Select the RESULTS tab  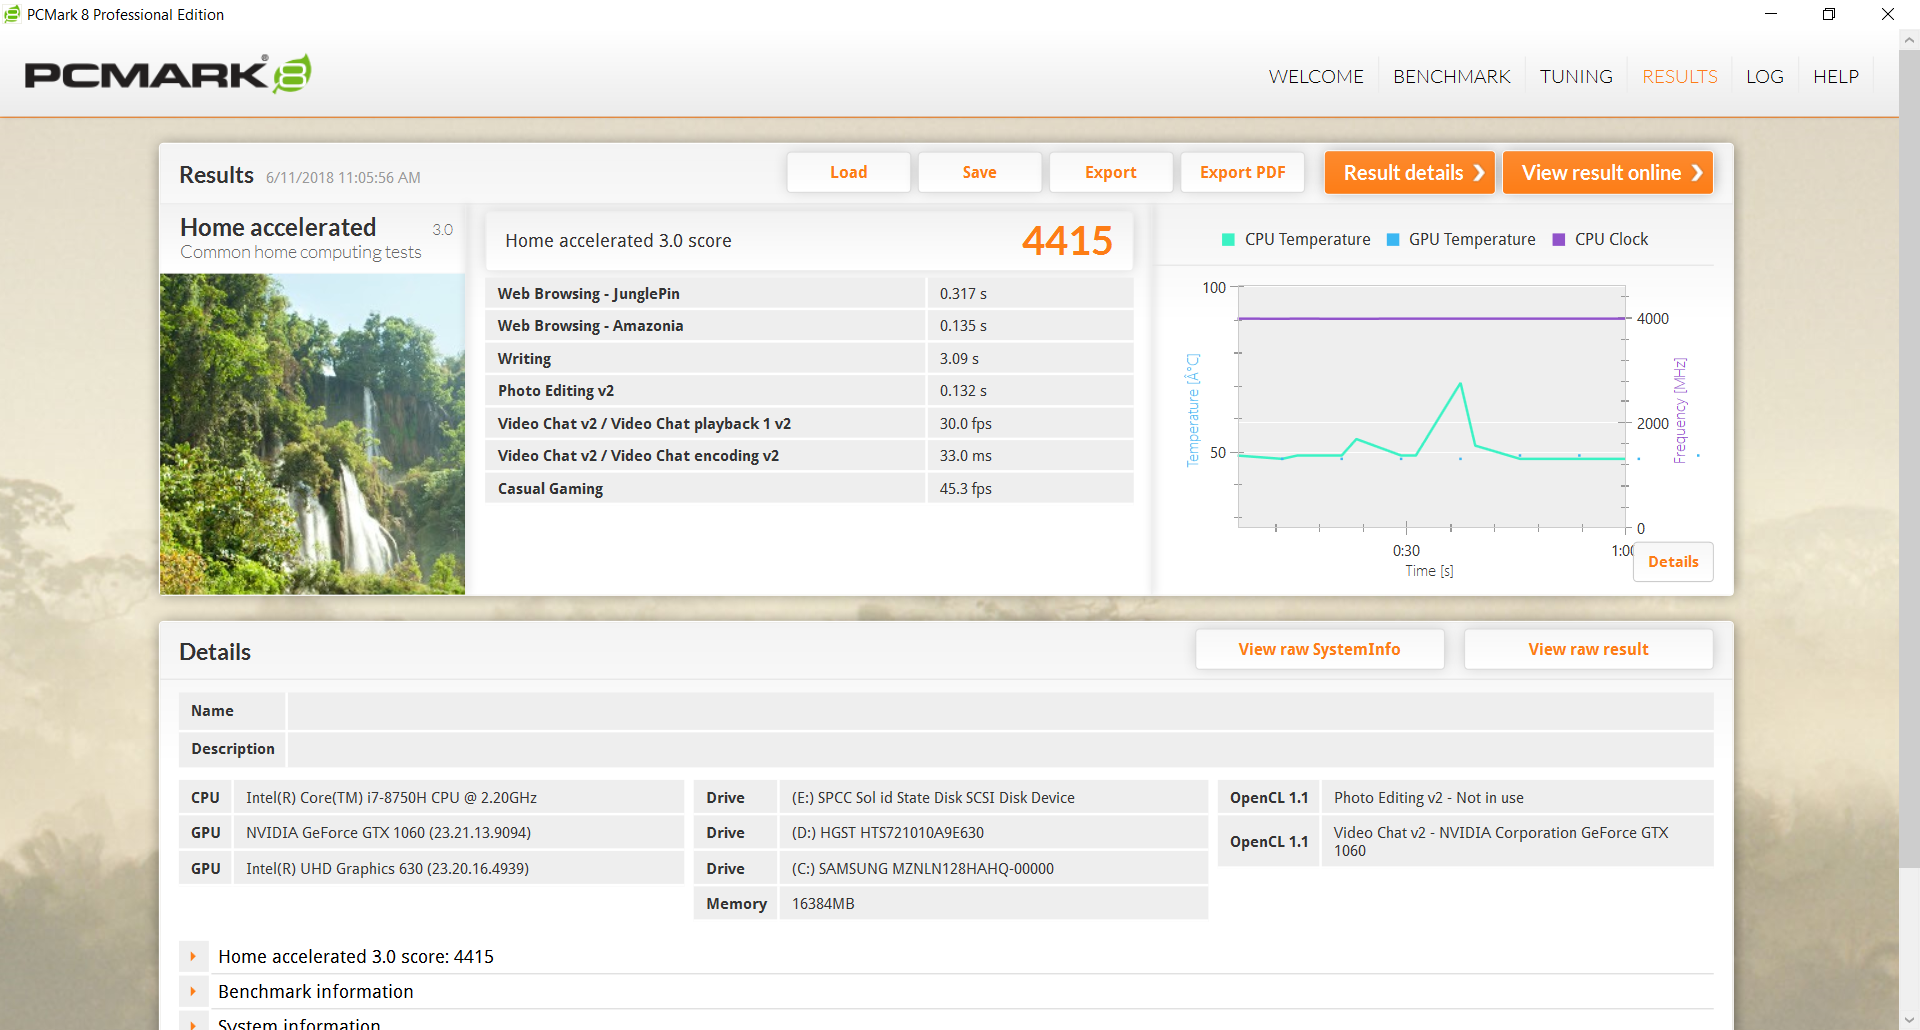[1680, 76]
